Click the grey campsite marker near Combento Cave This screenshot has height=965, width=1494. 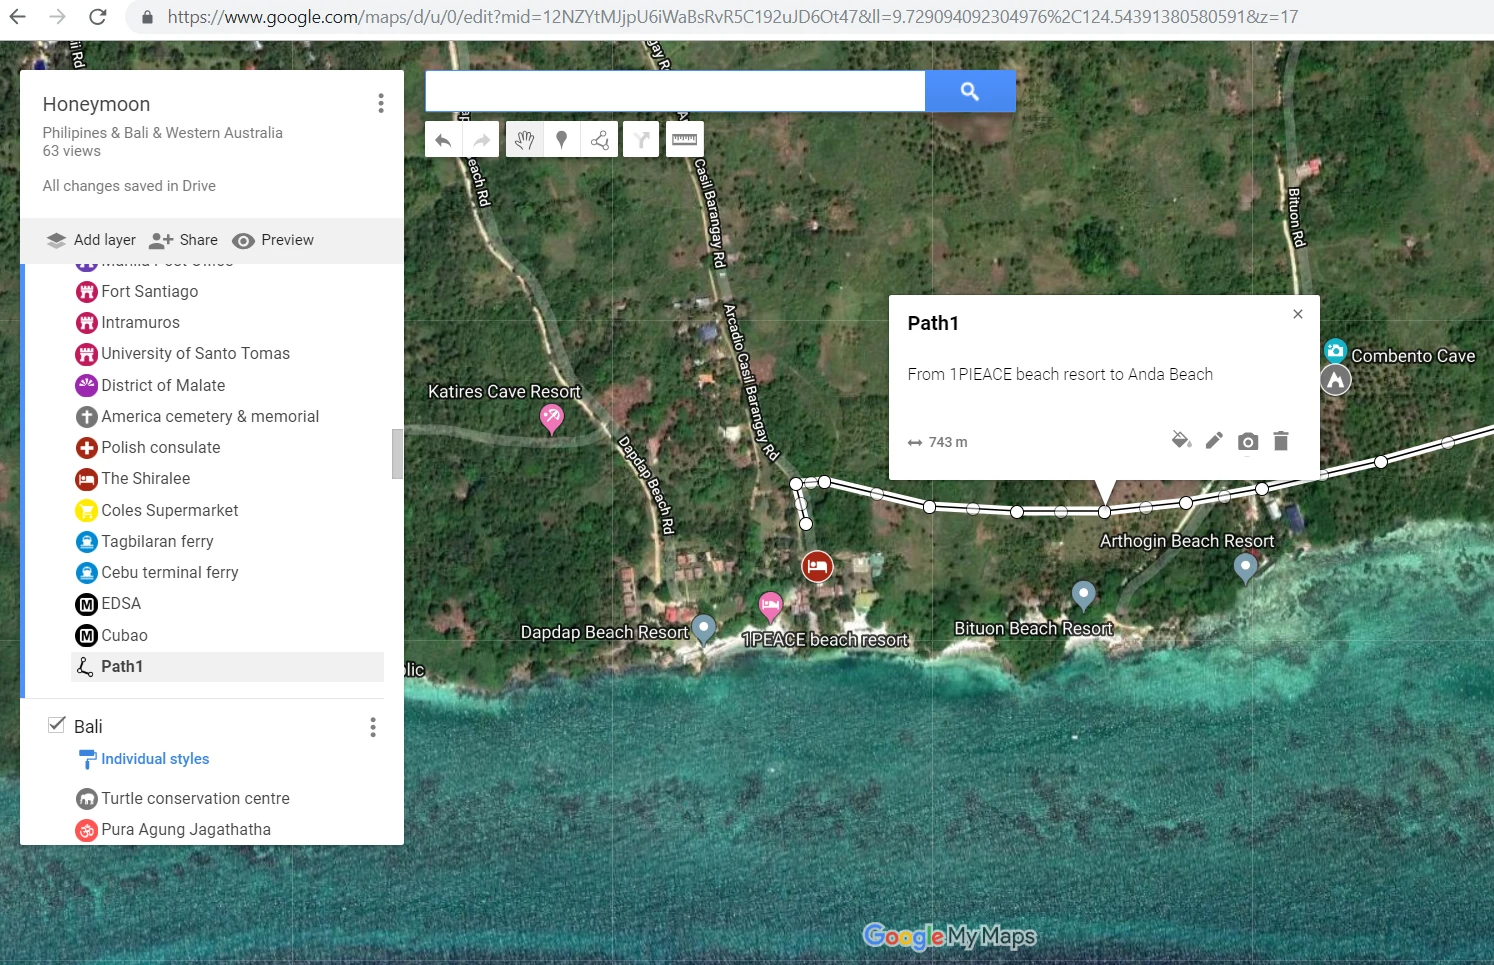pyautogui.click(x=1335, y=380)
